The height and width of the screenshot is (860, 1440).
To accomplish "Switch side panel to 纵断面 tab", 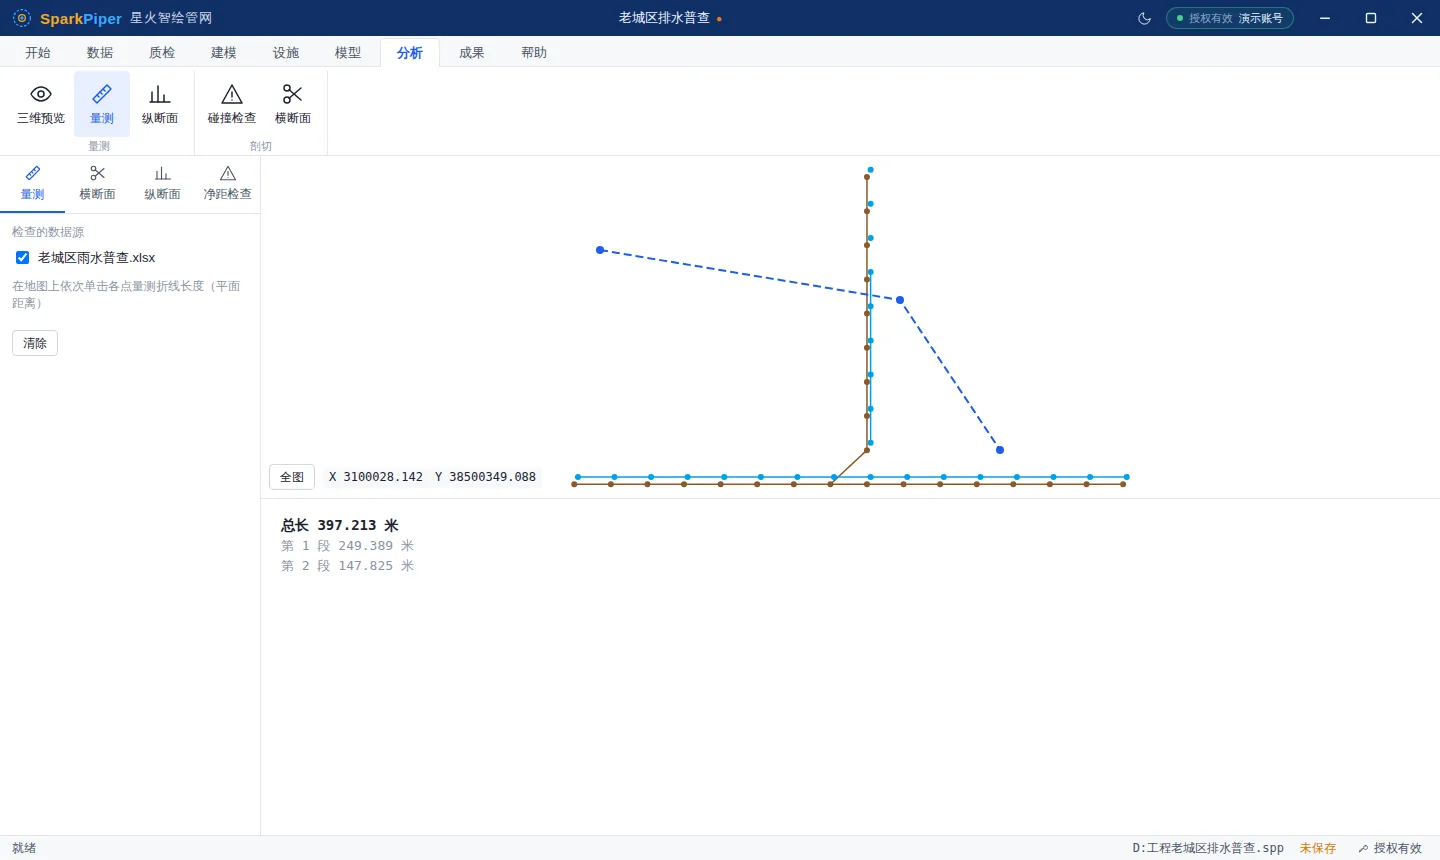I will (x=163, y=184).
